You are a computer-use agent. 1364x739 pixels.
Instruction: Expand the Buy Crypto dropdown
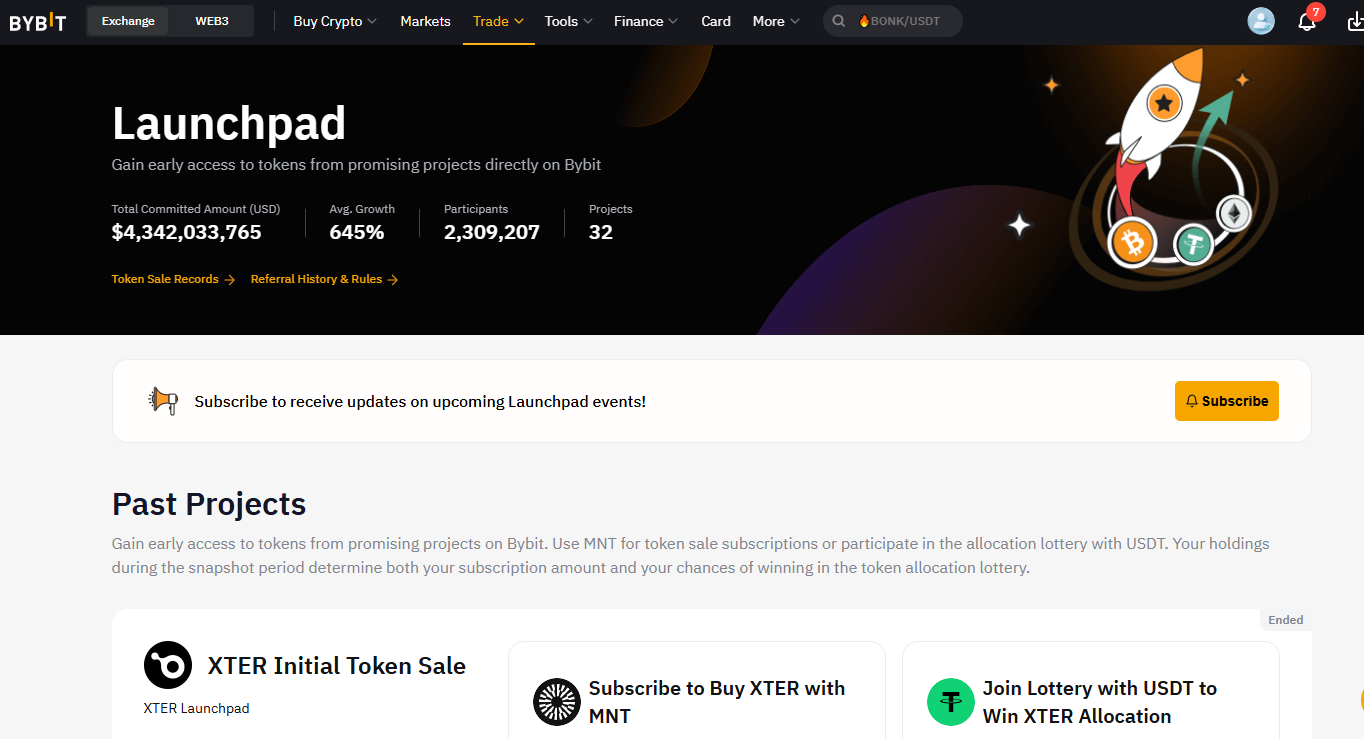tap(335, 21)
